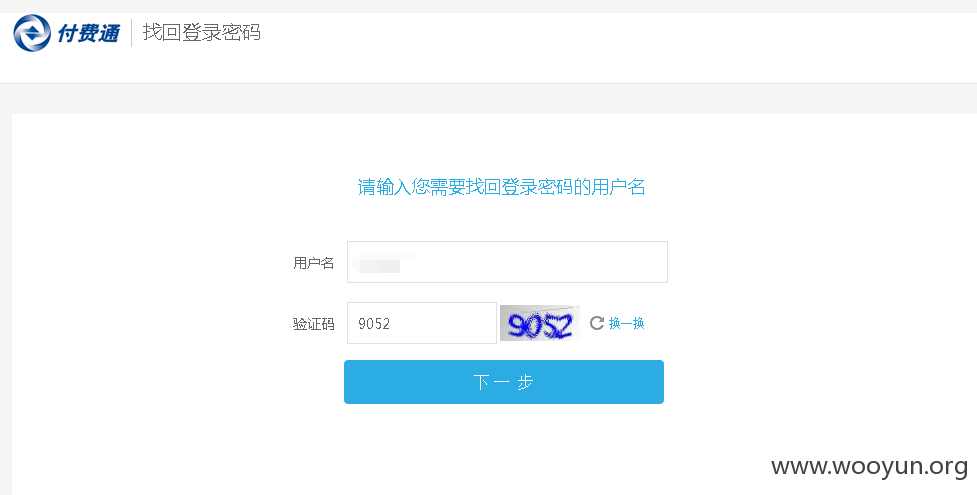The image size is (977, 495).
Task: Click the 下 character on blue button
Action: pyautogui.click(x=481, y=382)
